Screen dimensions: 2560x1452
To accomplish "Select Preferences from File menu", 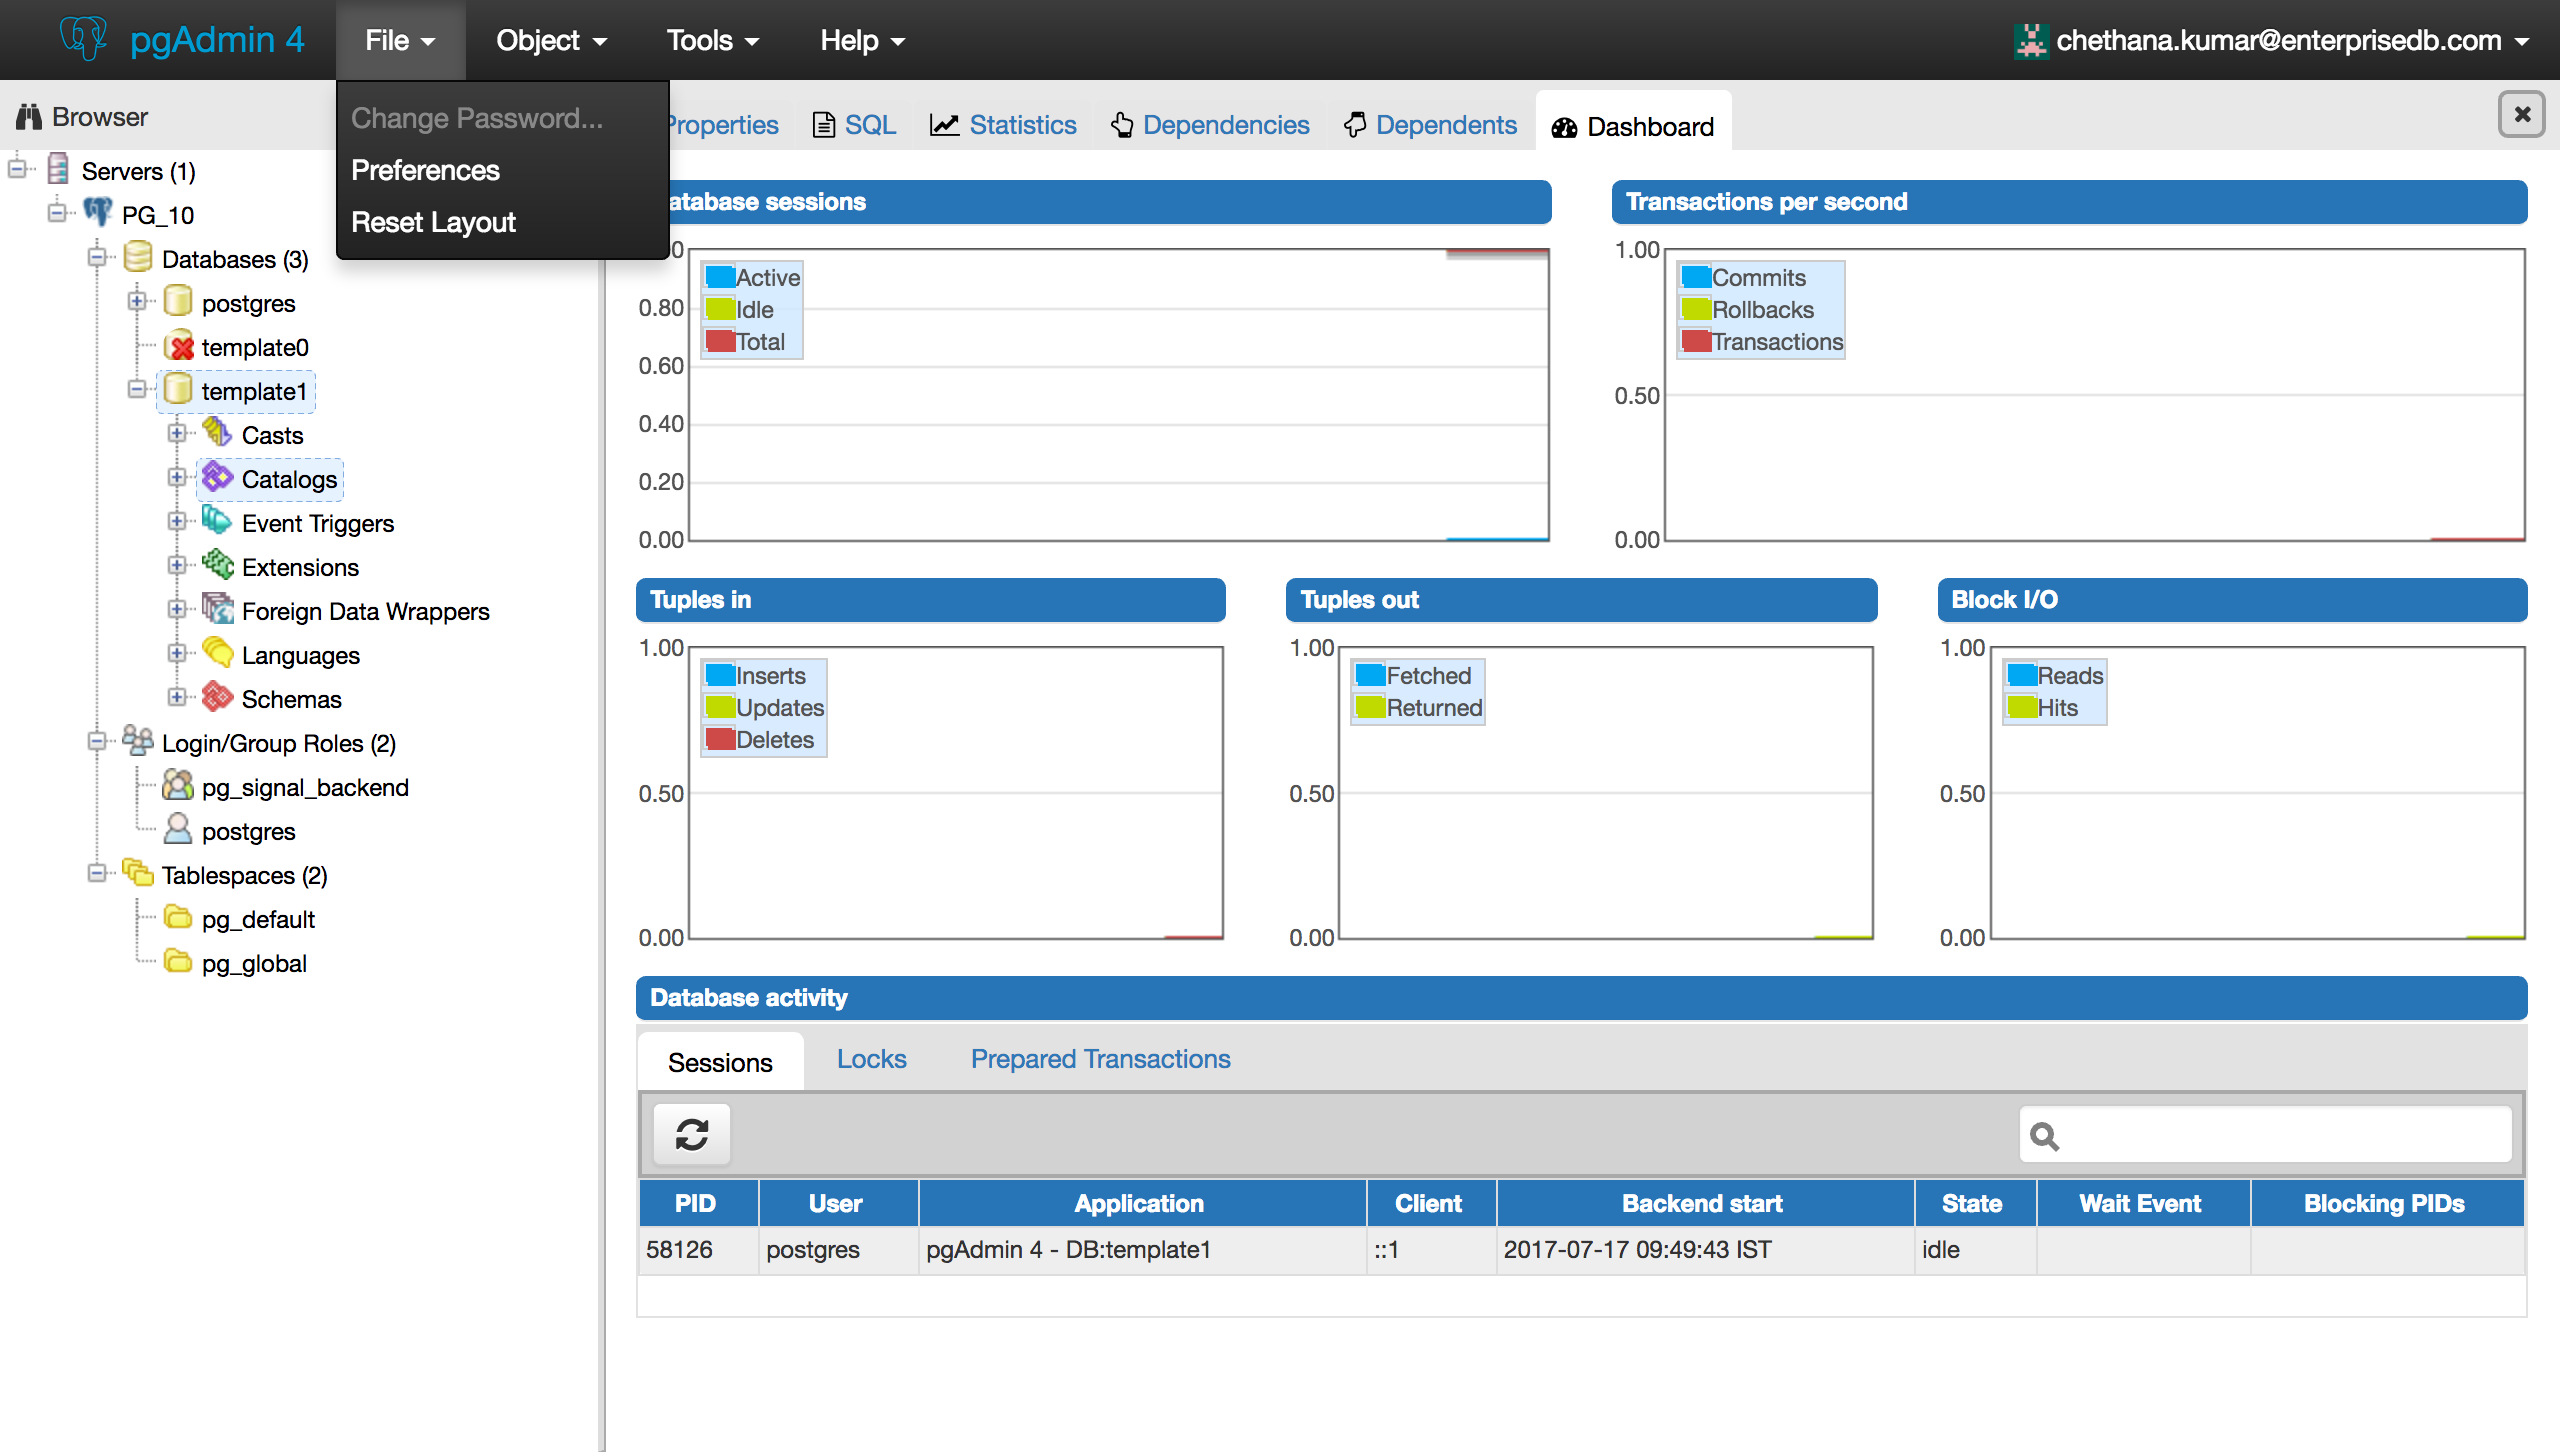I will point(425,170).
